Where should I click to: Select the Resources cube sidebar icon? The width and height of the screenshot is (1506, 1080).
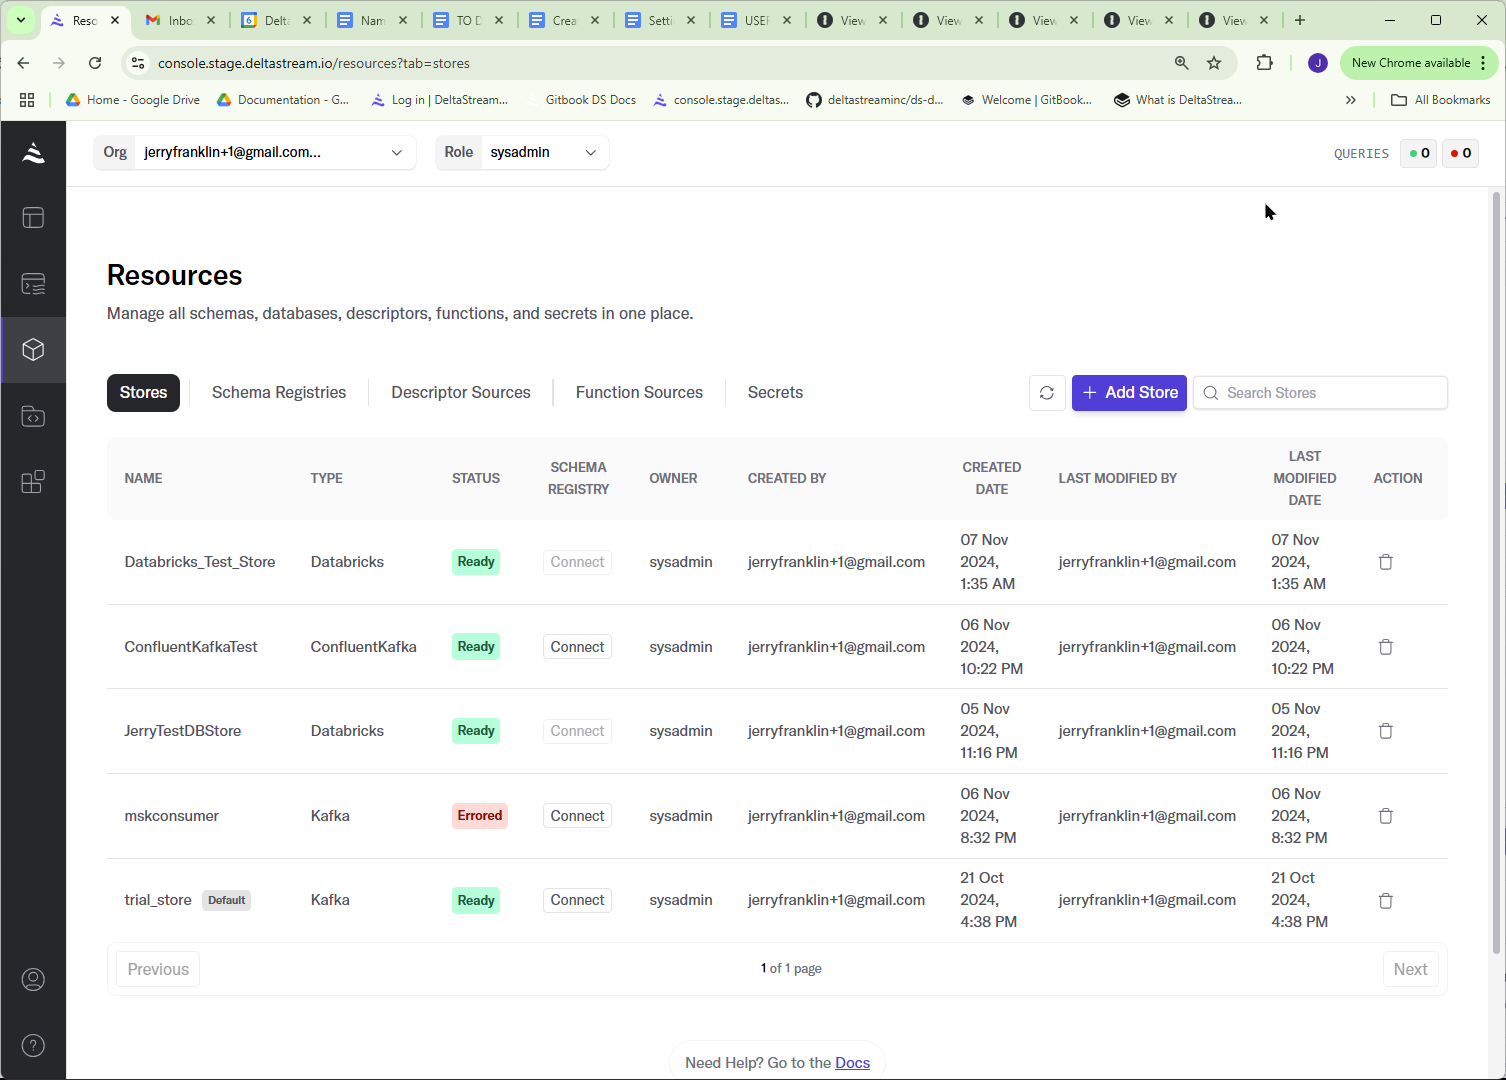point(33,350)
